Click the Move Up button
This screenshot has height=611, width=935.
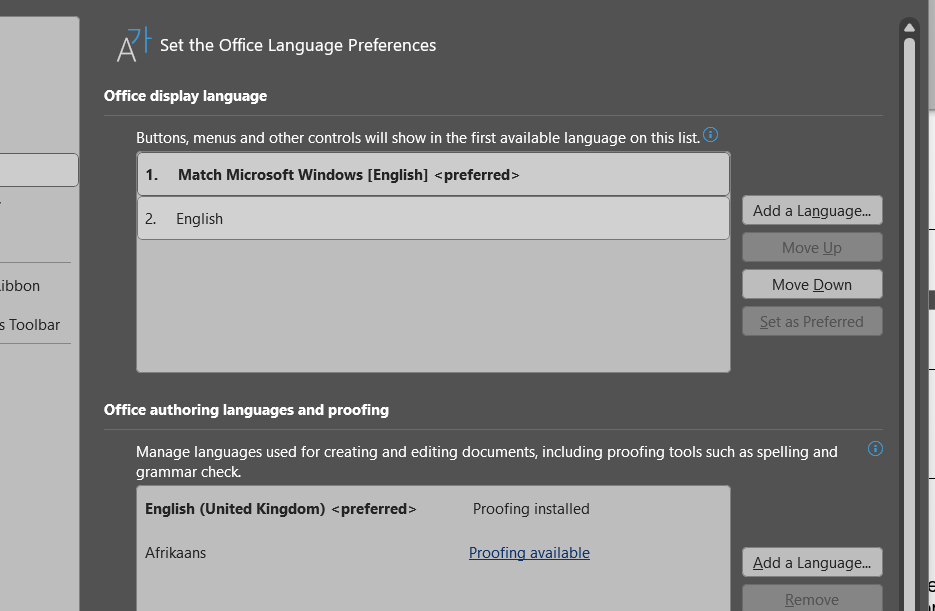[x=812, y=247]
